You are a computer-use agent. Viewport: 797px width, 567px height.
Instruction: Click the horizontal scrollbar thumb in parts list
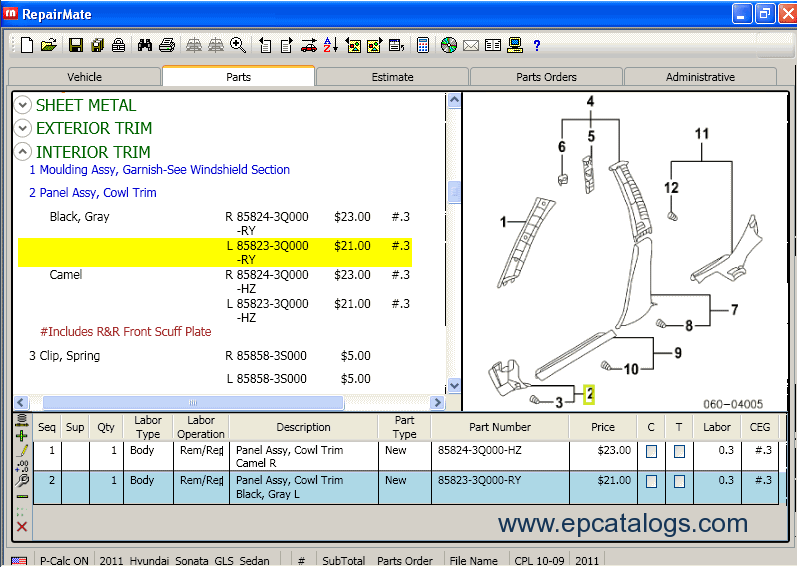193,402
